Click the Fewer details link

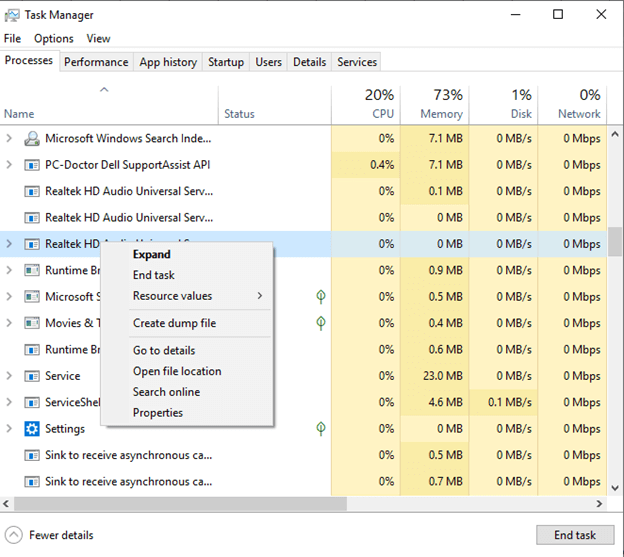coord(61,536)
